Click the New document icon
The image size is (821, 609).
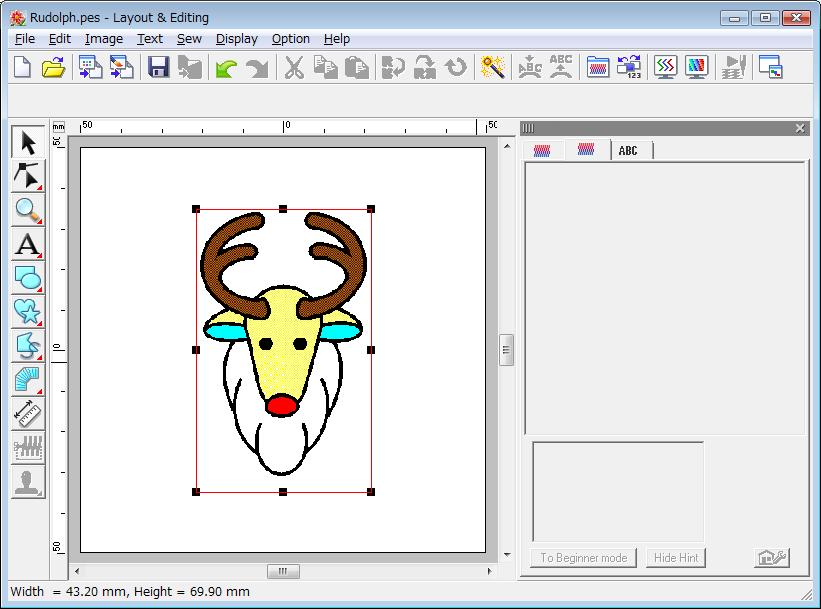pyautogui.click(x=23, y=68)
